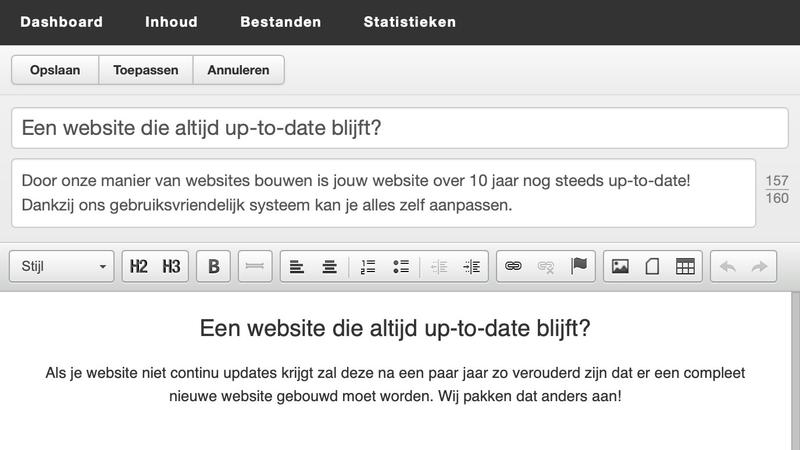Cancel editing with Annuleren
The image size is (800, 450).
coord(238,70)
